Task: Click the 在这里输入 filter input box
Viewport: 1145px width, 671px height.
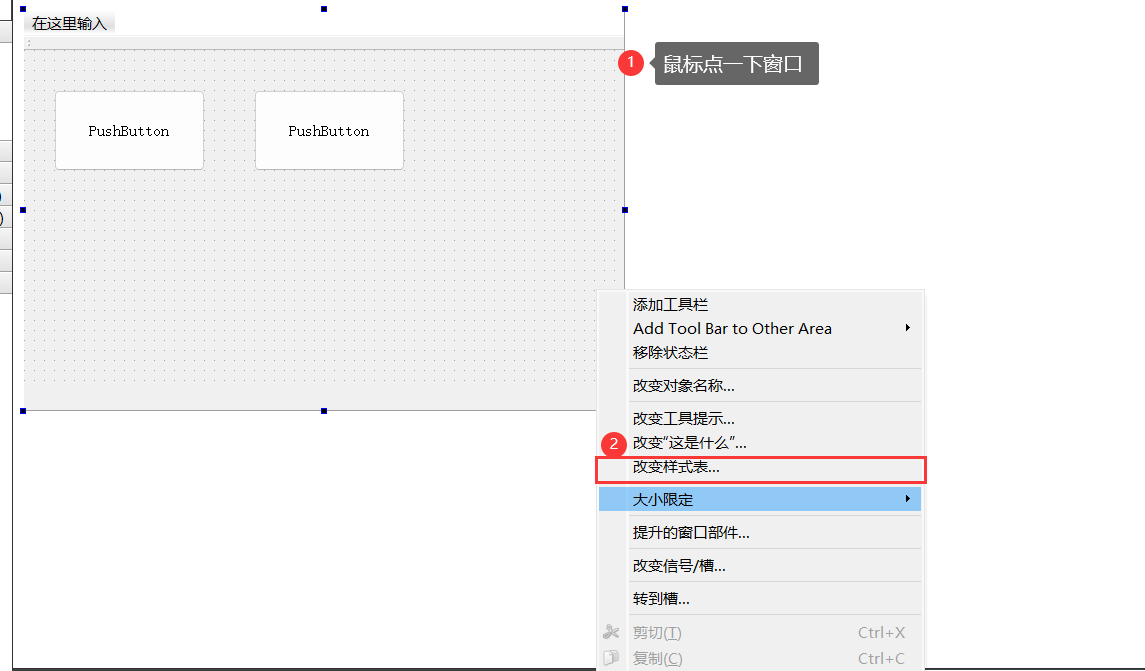Action: pyautogui.click(x=68, y=21)
